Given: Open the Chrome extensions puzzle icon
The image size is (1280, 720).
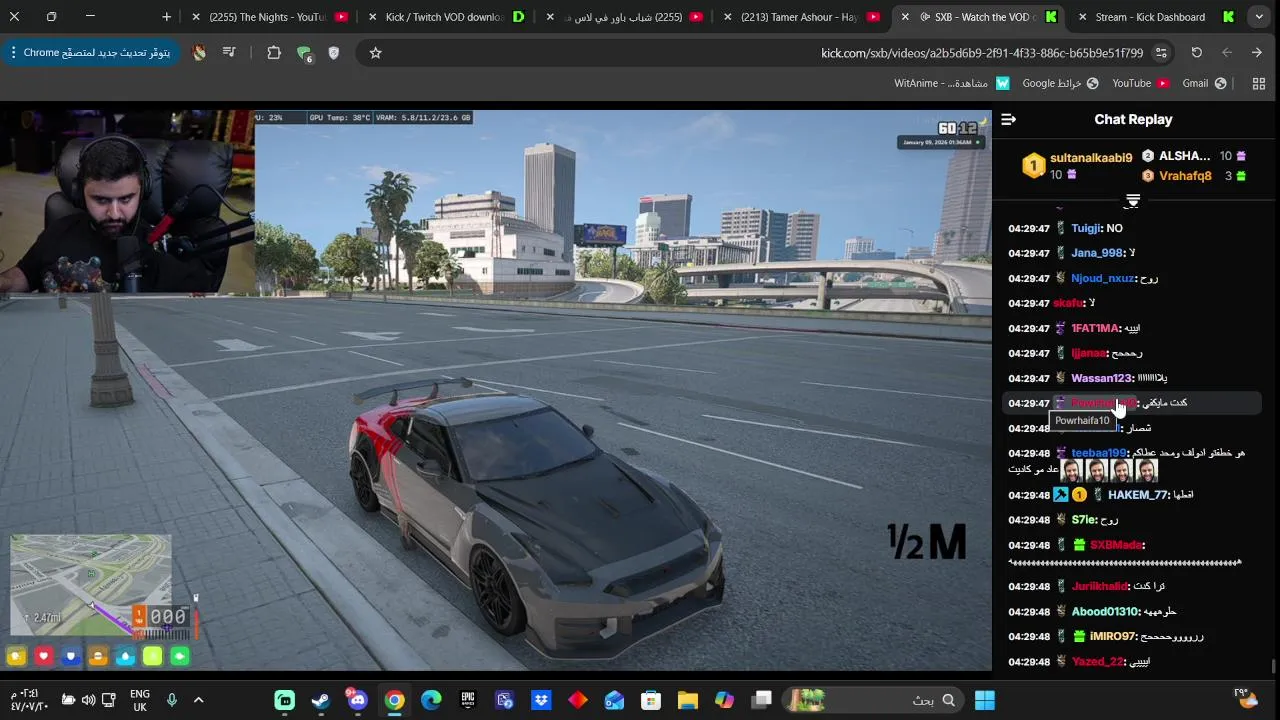Looking at the screenshot, I should (x=274, y=53).
